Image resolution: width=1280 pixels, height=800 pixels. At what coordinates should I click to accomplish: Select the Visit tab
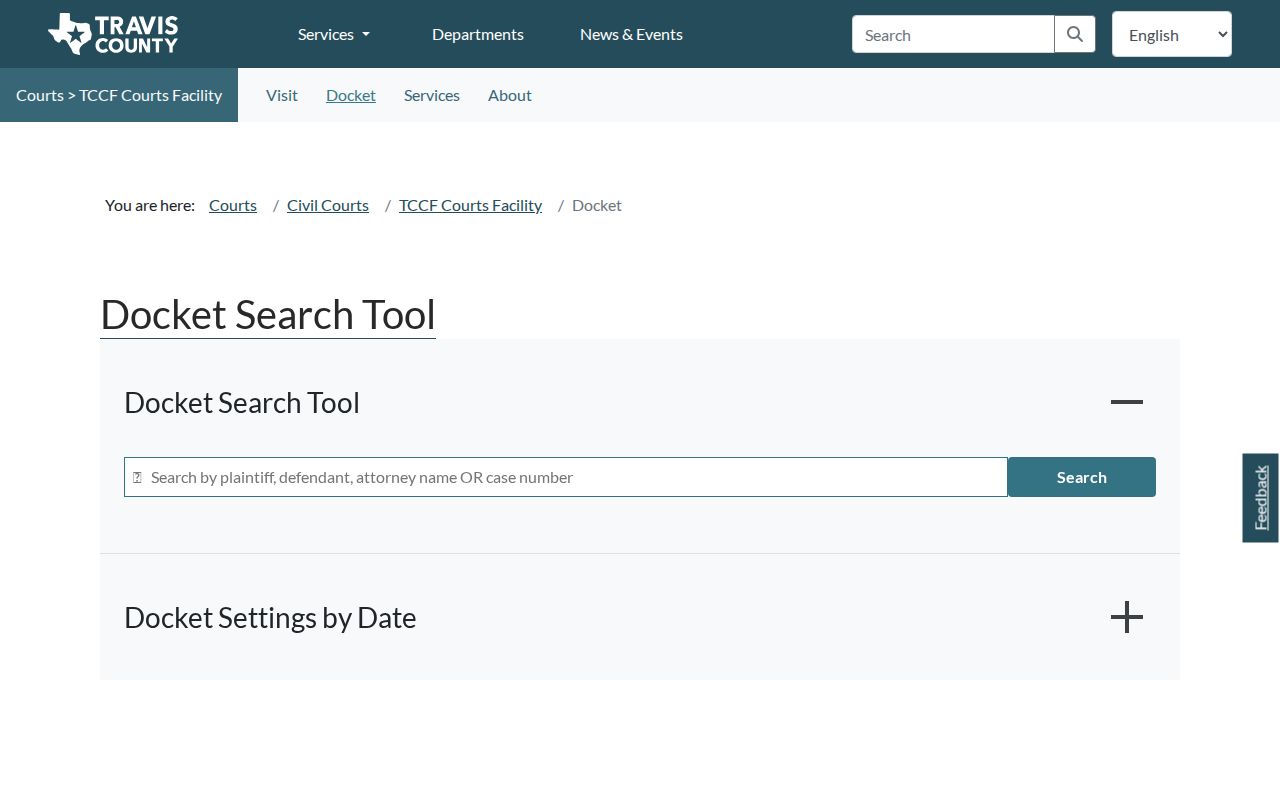(282, 95)
